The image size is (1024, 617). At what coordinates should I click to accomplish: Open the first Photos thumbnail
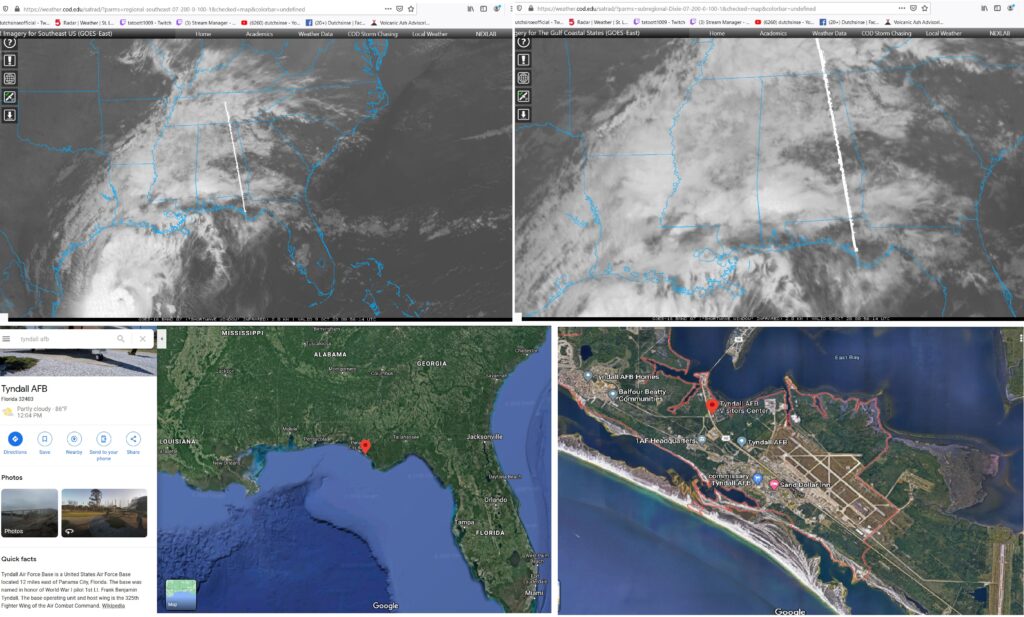coord(27,513)
